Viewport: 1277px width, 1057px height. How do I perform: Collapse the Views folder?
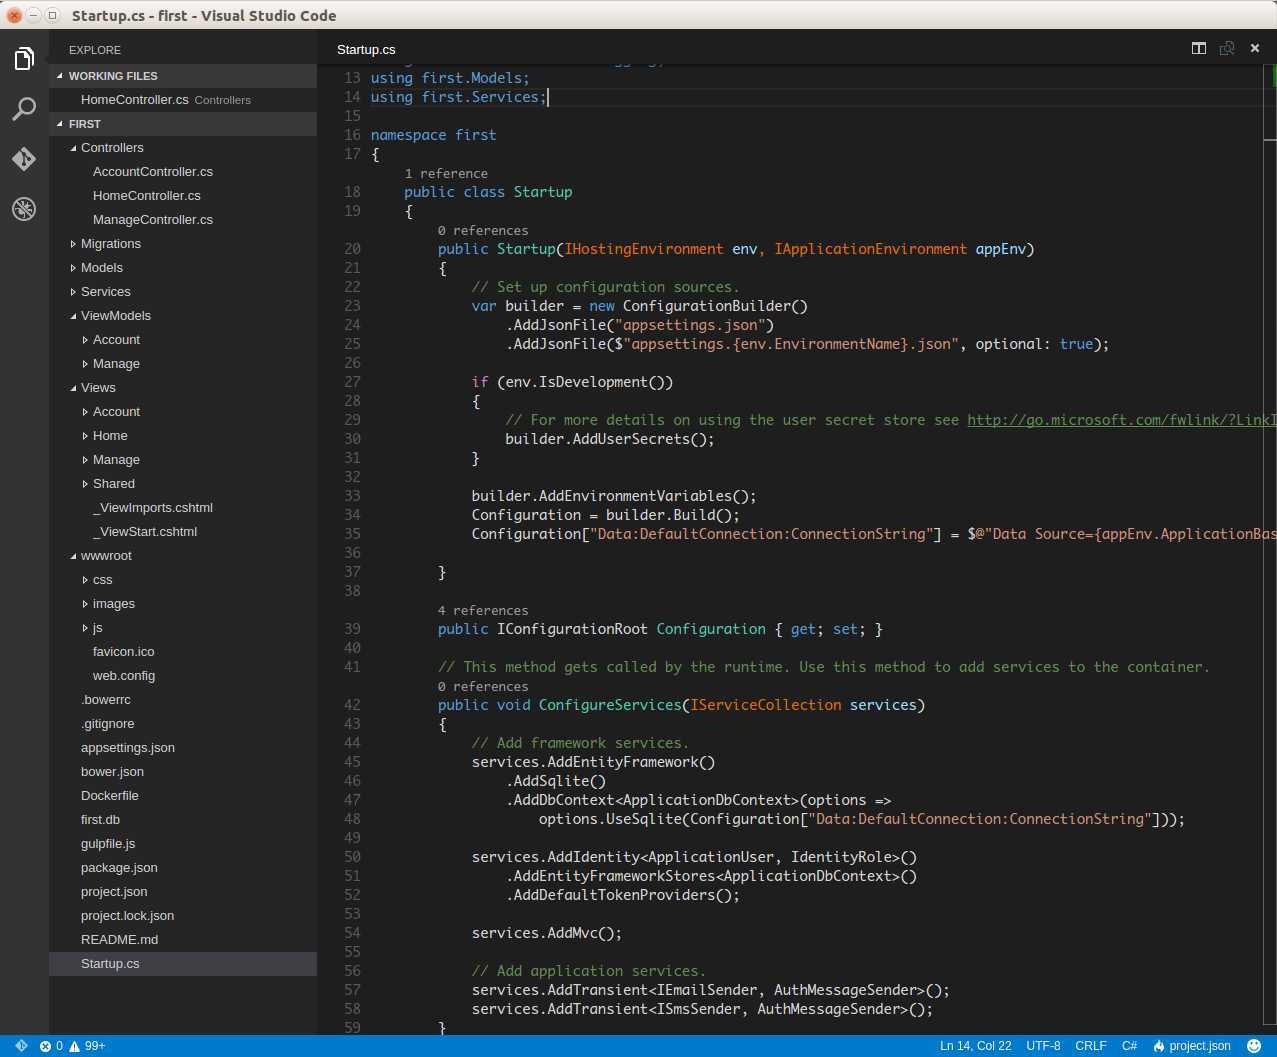click(x=183, y=388)
